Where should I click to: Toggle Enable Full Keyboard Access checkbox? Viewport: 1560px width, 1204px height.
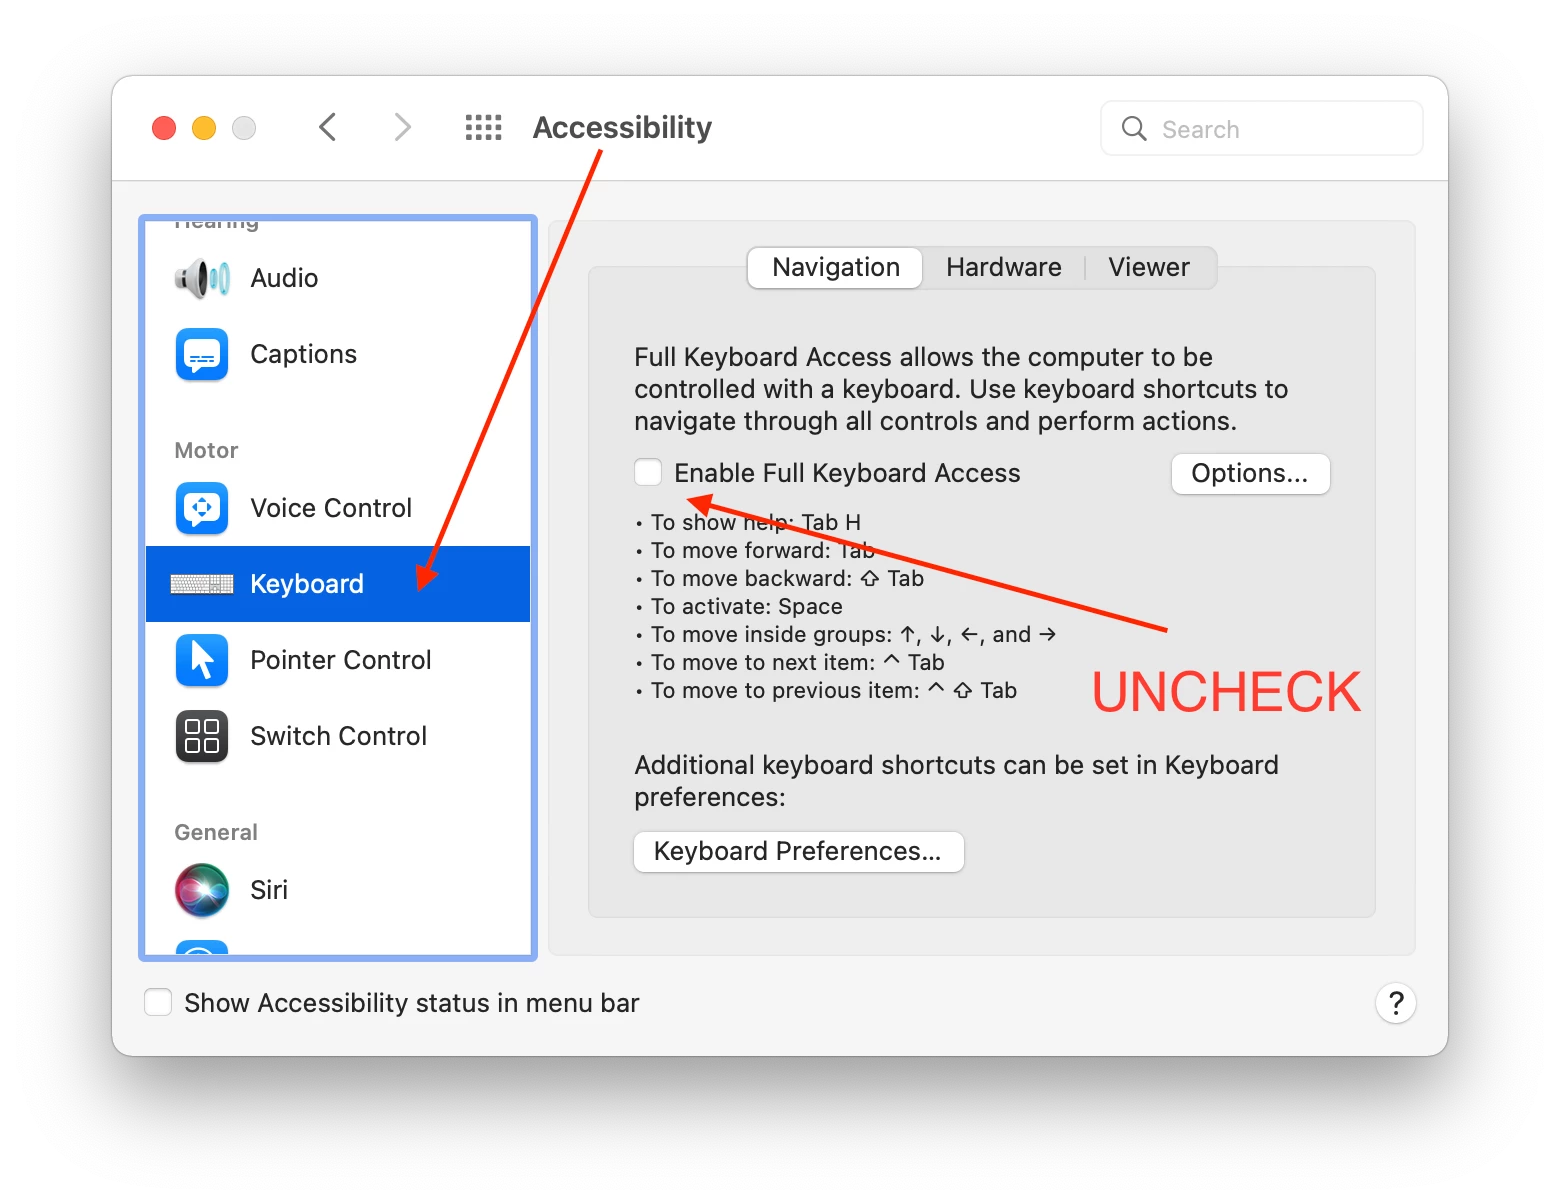point(648,472)
